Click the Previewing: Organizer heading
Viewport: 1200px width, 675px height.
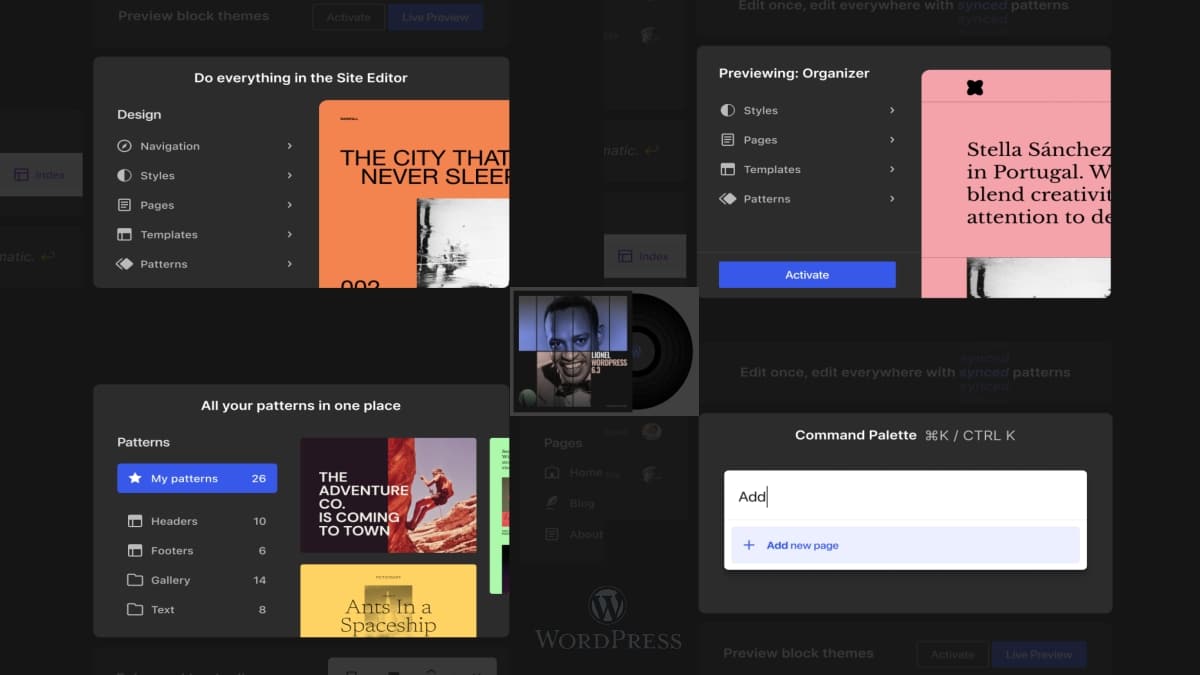click(794, 73)
